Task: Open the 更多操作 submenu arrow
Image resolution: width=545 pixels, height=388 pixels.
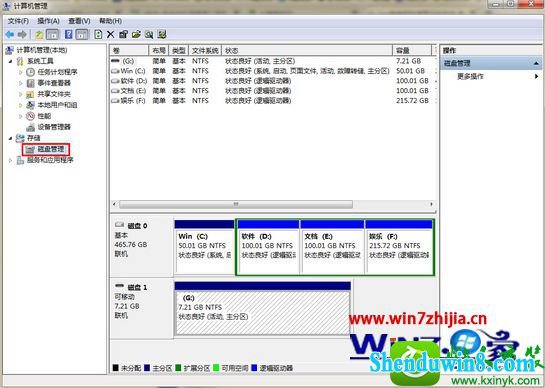Action: click(536, 76)
